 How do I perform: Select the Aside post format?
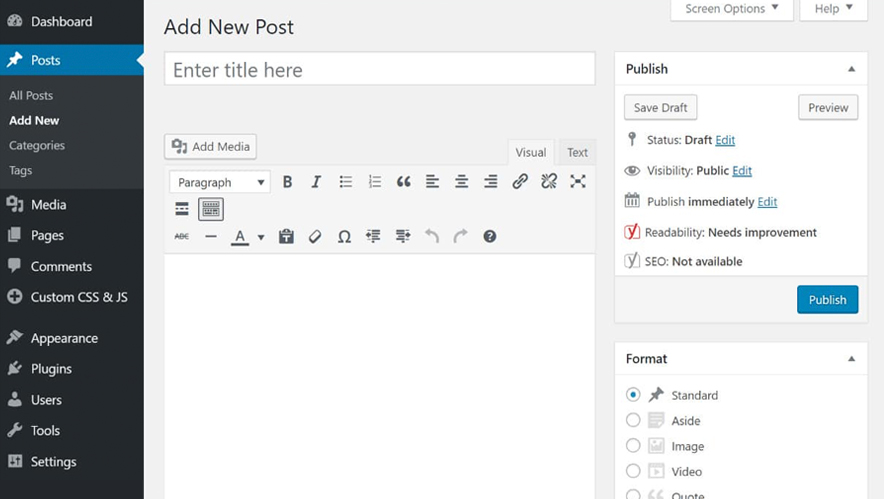(633, 421)
